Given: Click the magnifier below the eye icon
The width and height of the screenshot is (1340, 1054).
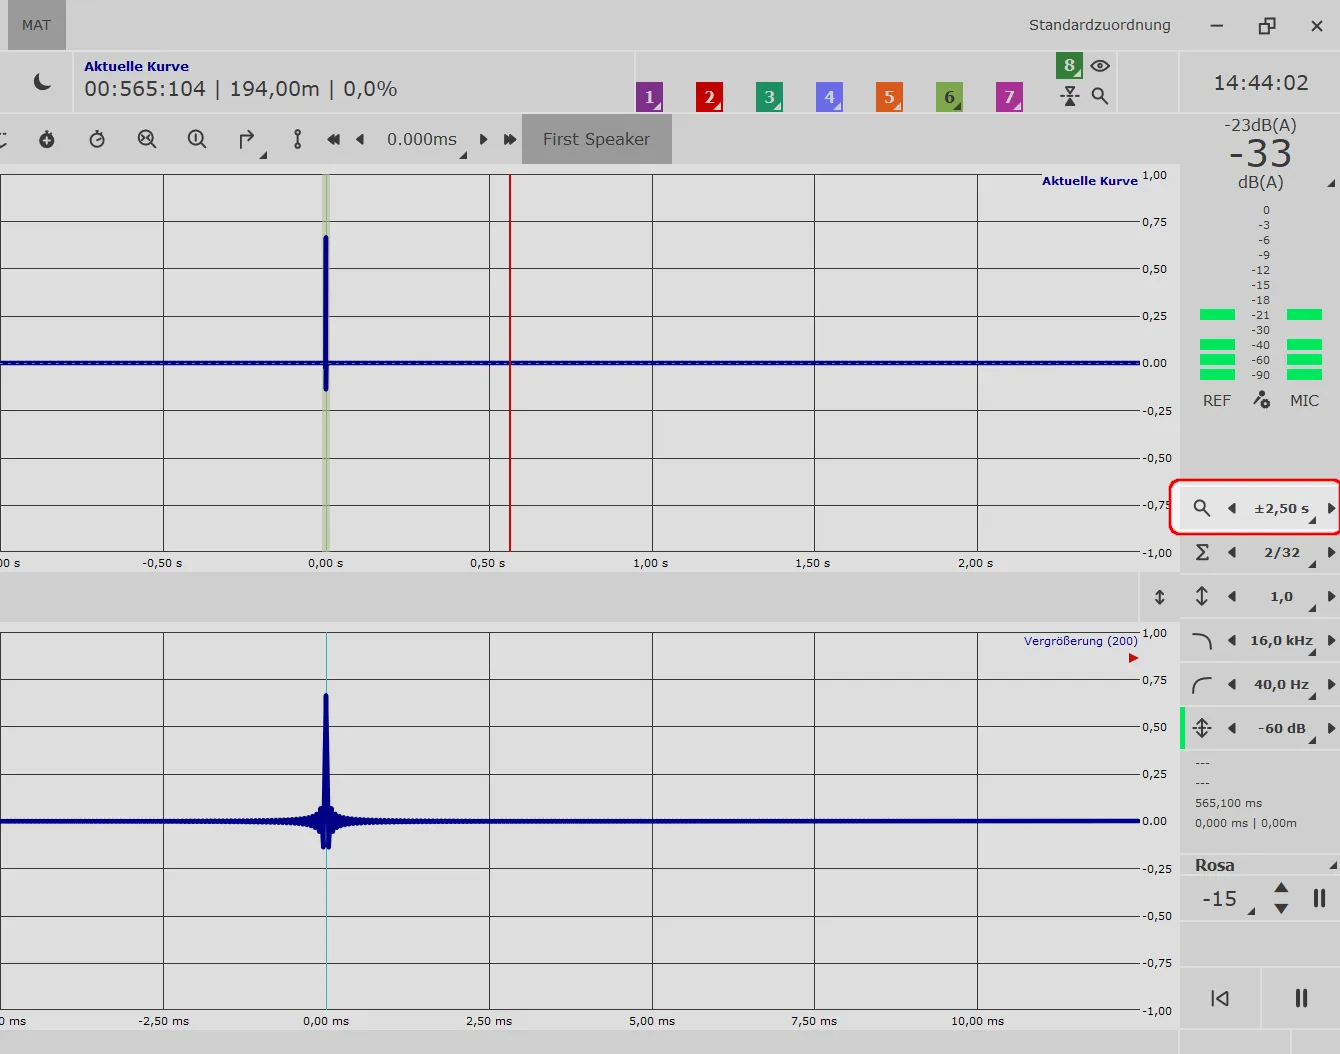Looking at the screenshot, I should pos(1100,96).
